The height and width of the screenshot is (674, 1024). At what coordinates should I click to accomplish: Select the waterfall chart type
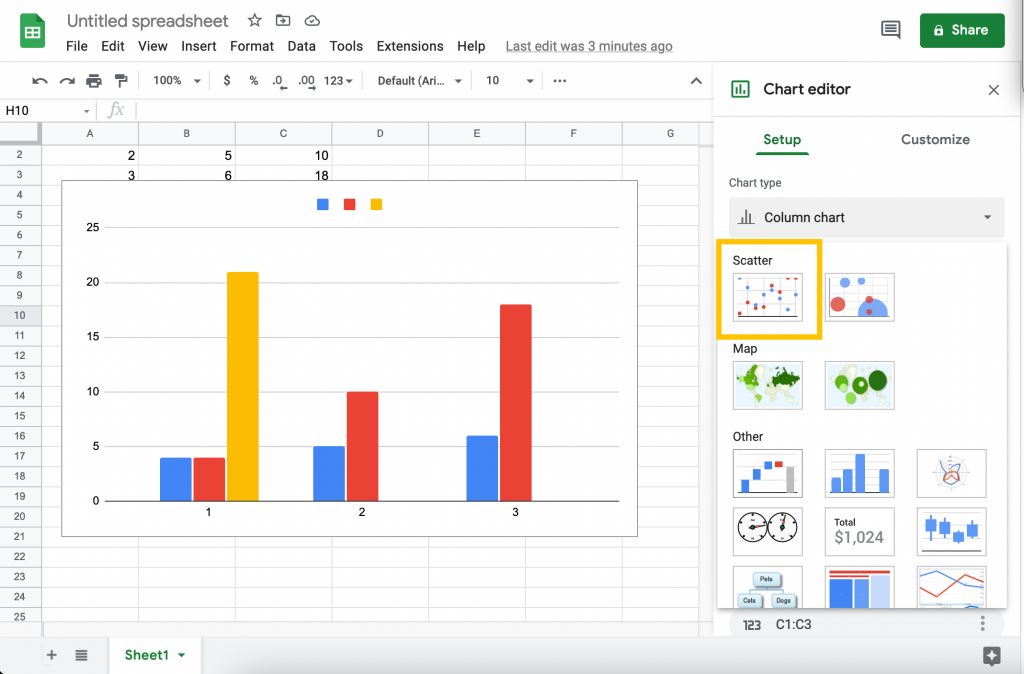767,473
